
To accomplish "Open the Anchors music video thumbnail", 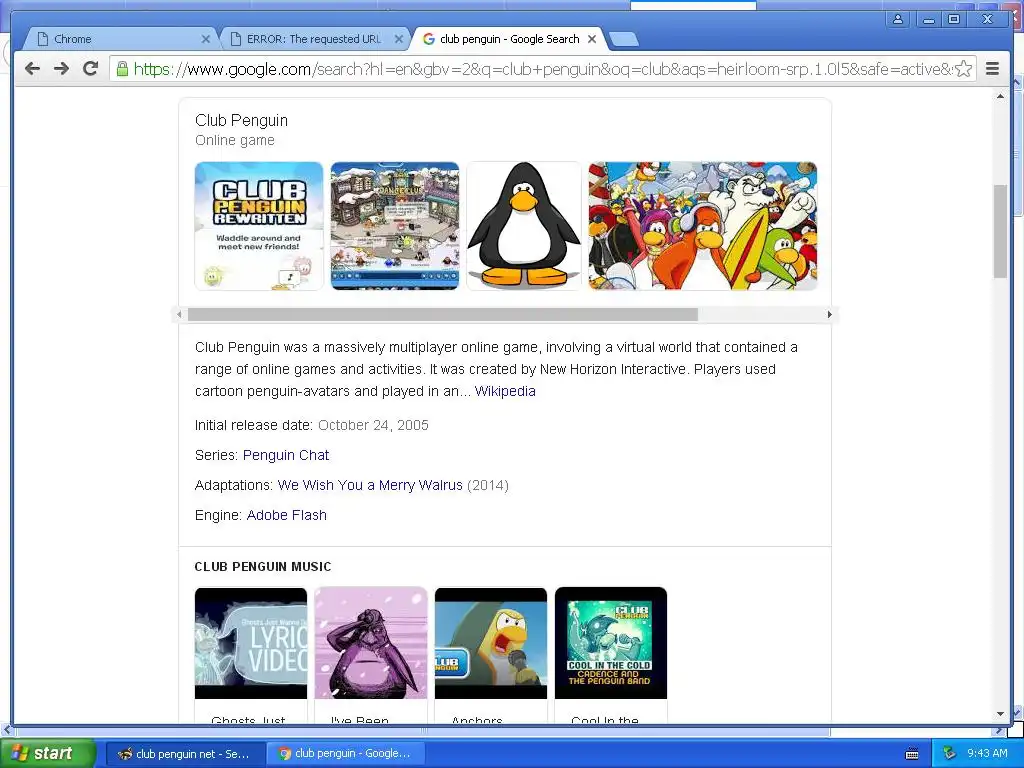I will 491,643.
